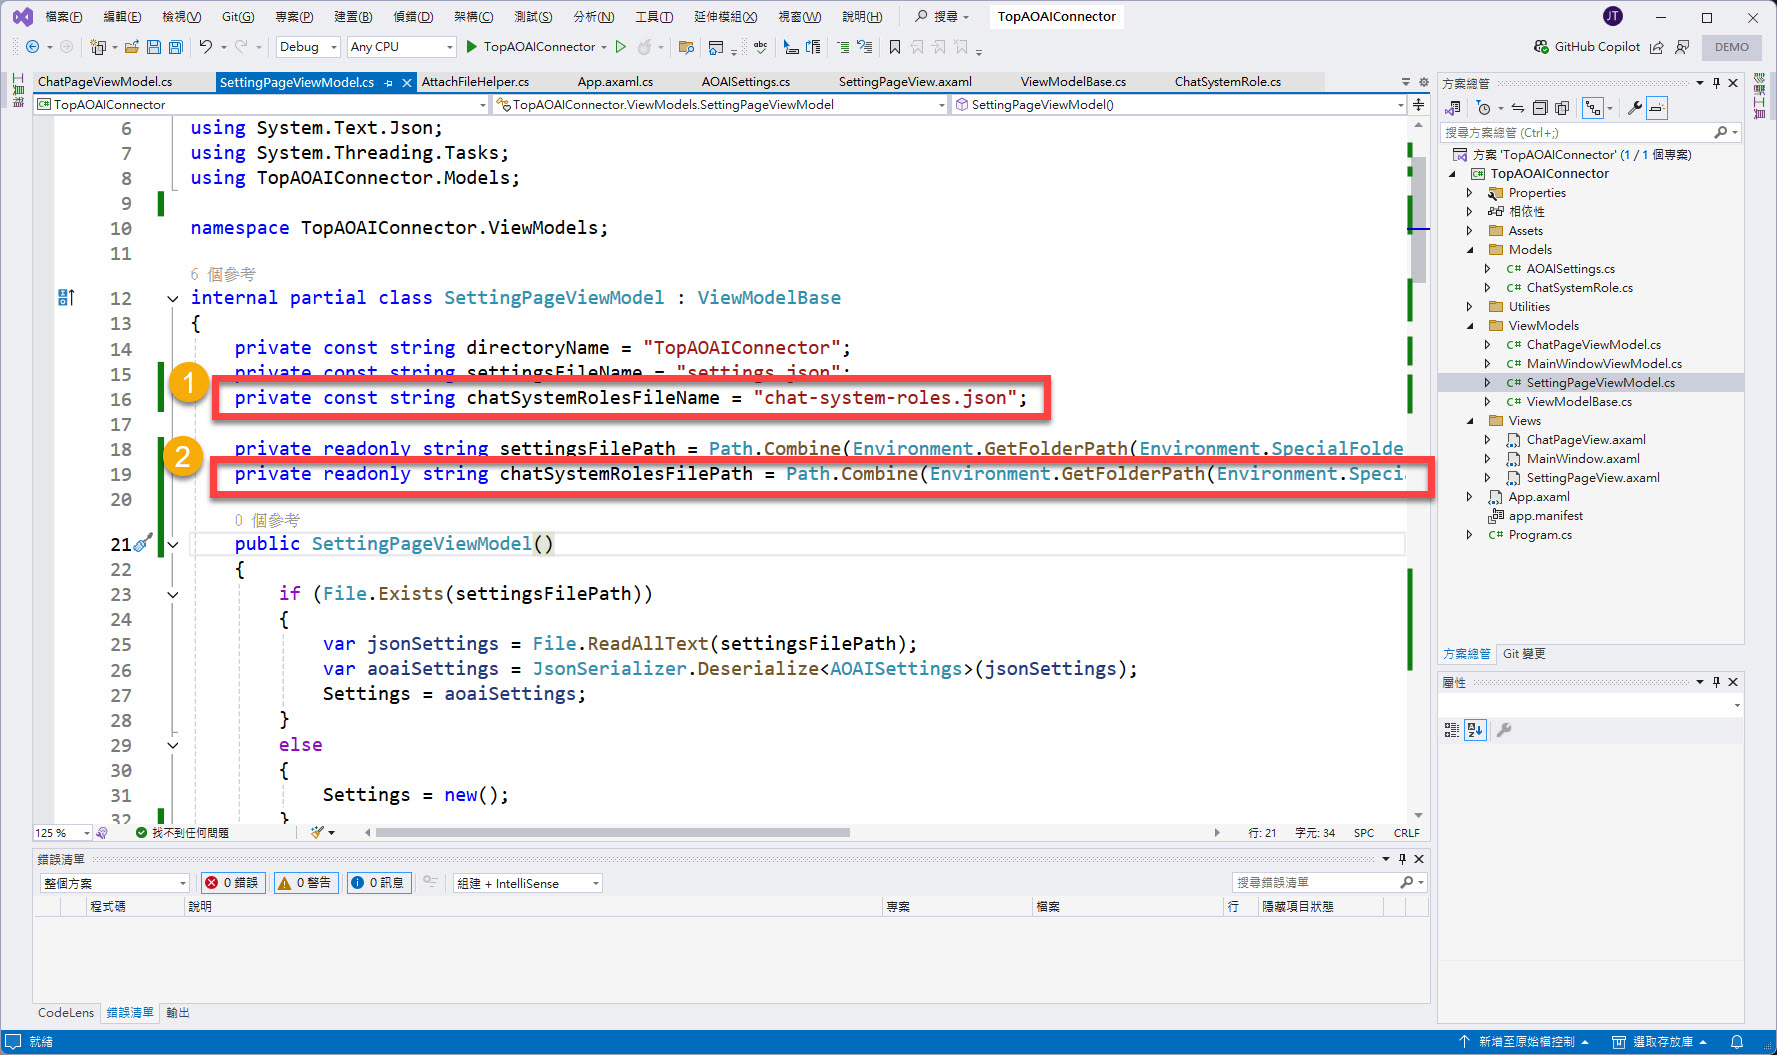Close the SettingPageViewModel.cs tab

click(x=407, y=83)
